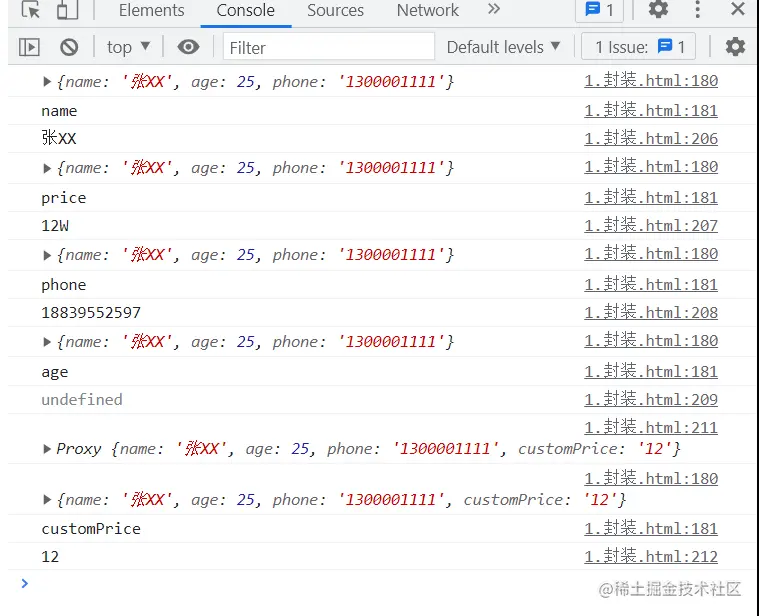Screen dimensions: 759x616
Task: Click the '18839552597' log output
Action: pyautogui.click(x=91, y=313)
